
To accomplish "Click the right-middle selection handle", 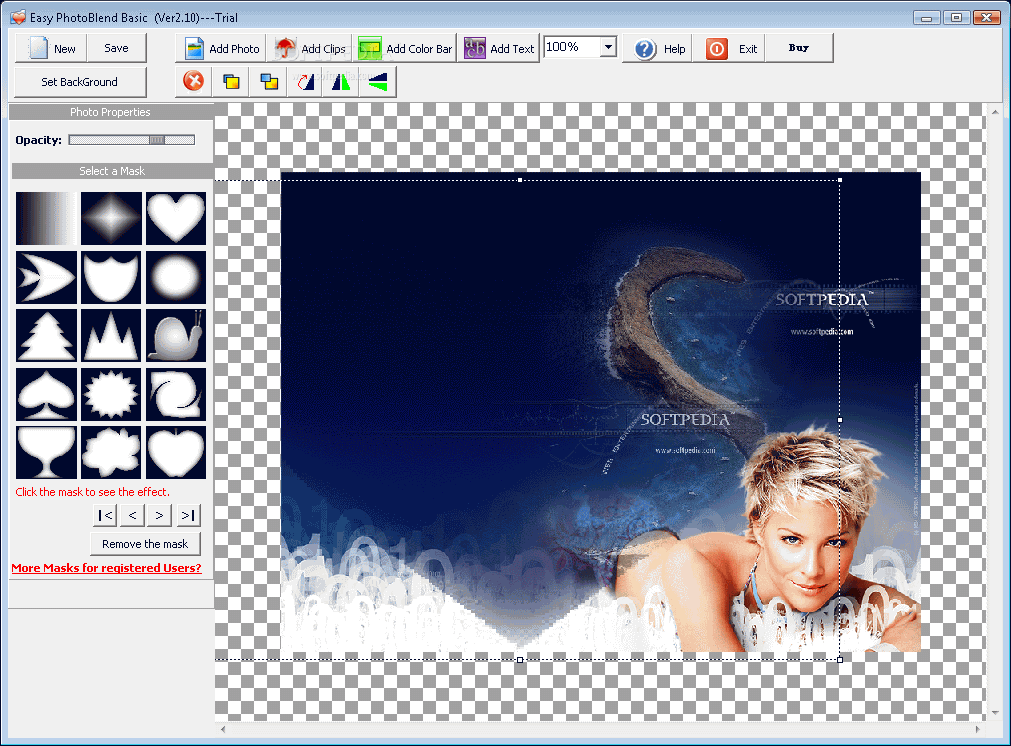I will [839, 420].
